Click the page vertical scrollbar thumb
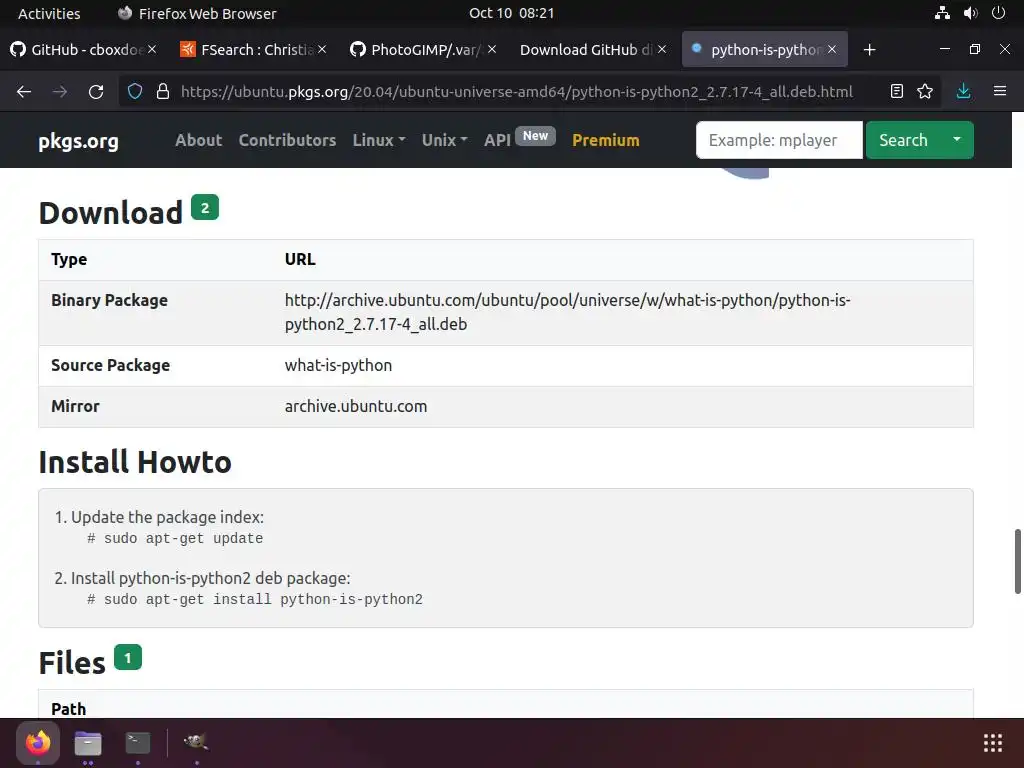This screenshot has width=1024, height=768. pyautogui.click(x=1017, y=562)
